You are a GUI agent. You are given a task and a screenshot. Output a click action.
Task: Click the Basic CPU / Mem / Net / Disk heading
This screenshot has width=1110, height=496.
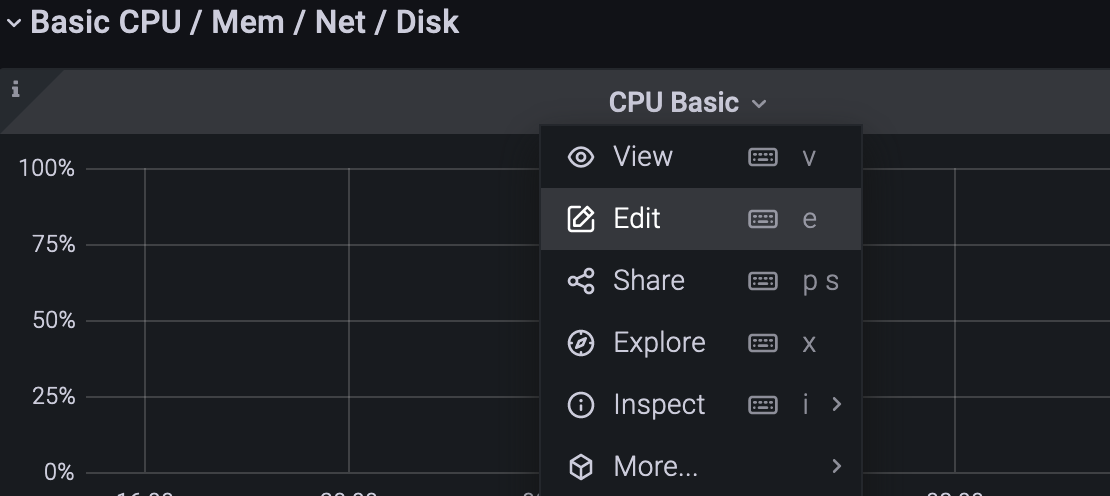pos(245,22)
